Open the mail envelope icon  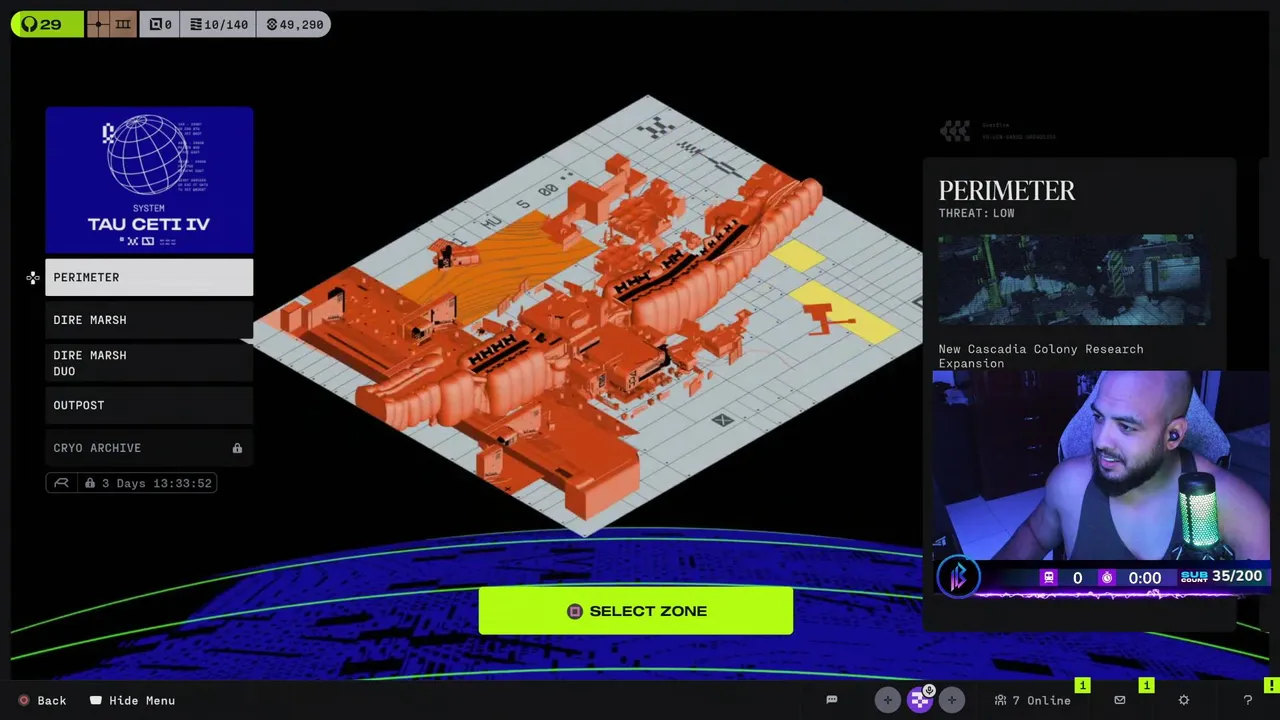(x=1120, y=700)
